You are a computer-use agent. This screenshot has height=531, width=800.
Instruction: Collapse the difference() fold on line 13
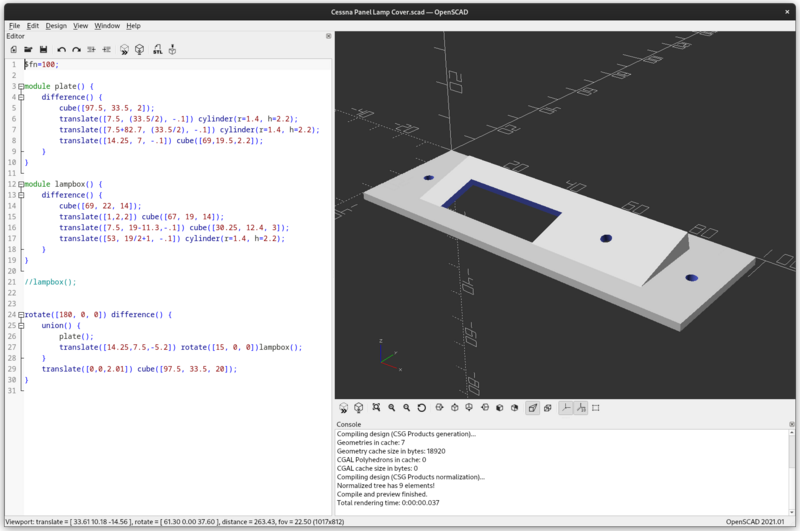(21, 195)
